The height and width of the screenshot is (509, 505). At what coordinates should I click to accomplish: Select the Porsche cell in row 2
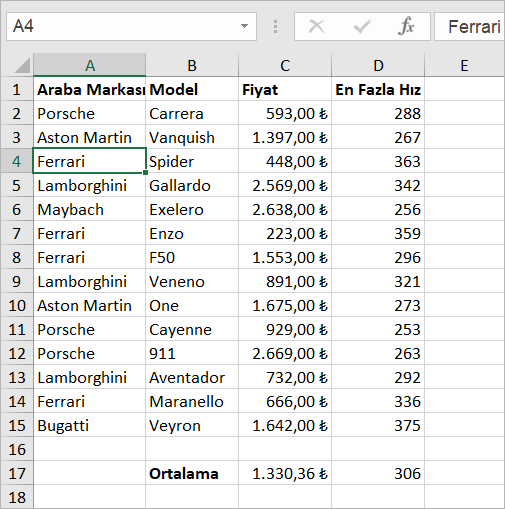click(x=90, y=113)
